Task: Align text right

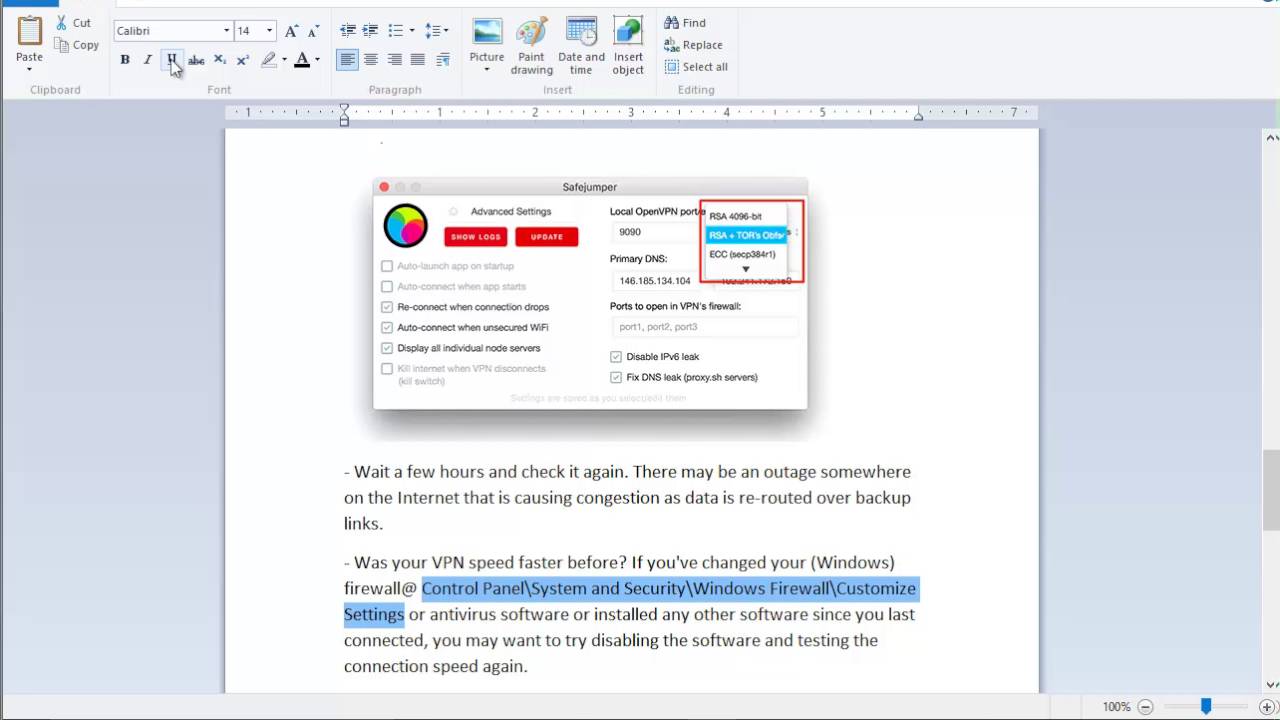Action: (395, 60)
